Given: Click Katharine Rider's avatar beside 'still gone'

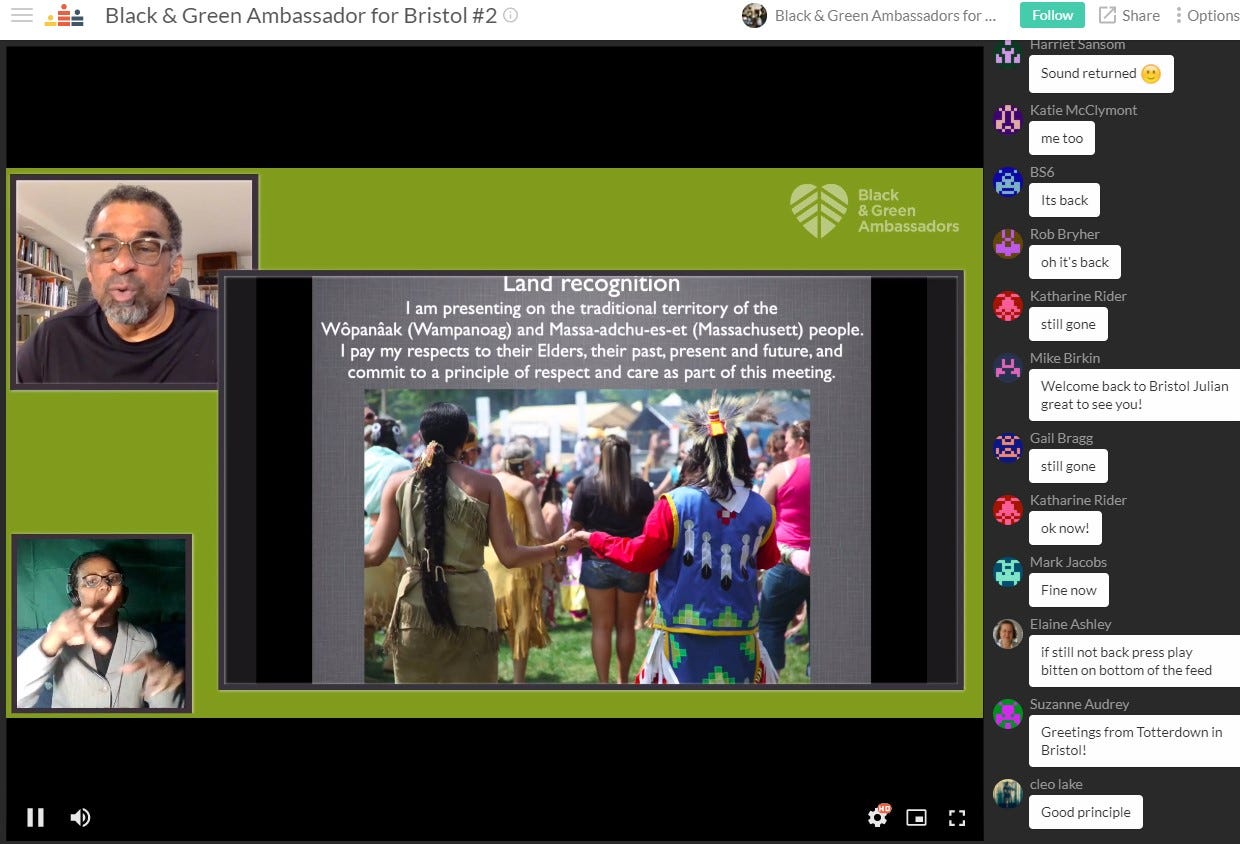Looking at the screenshot, I should tap(1008, 305).
